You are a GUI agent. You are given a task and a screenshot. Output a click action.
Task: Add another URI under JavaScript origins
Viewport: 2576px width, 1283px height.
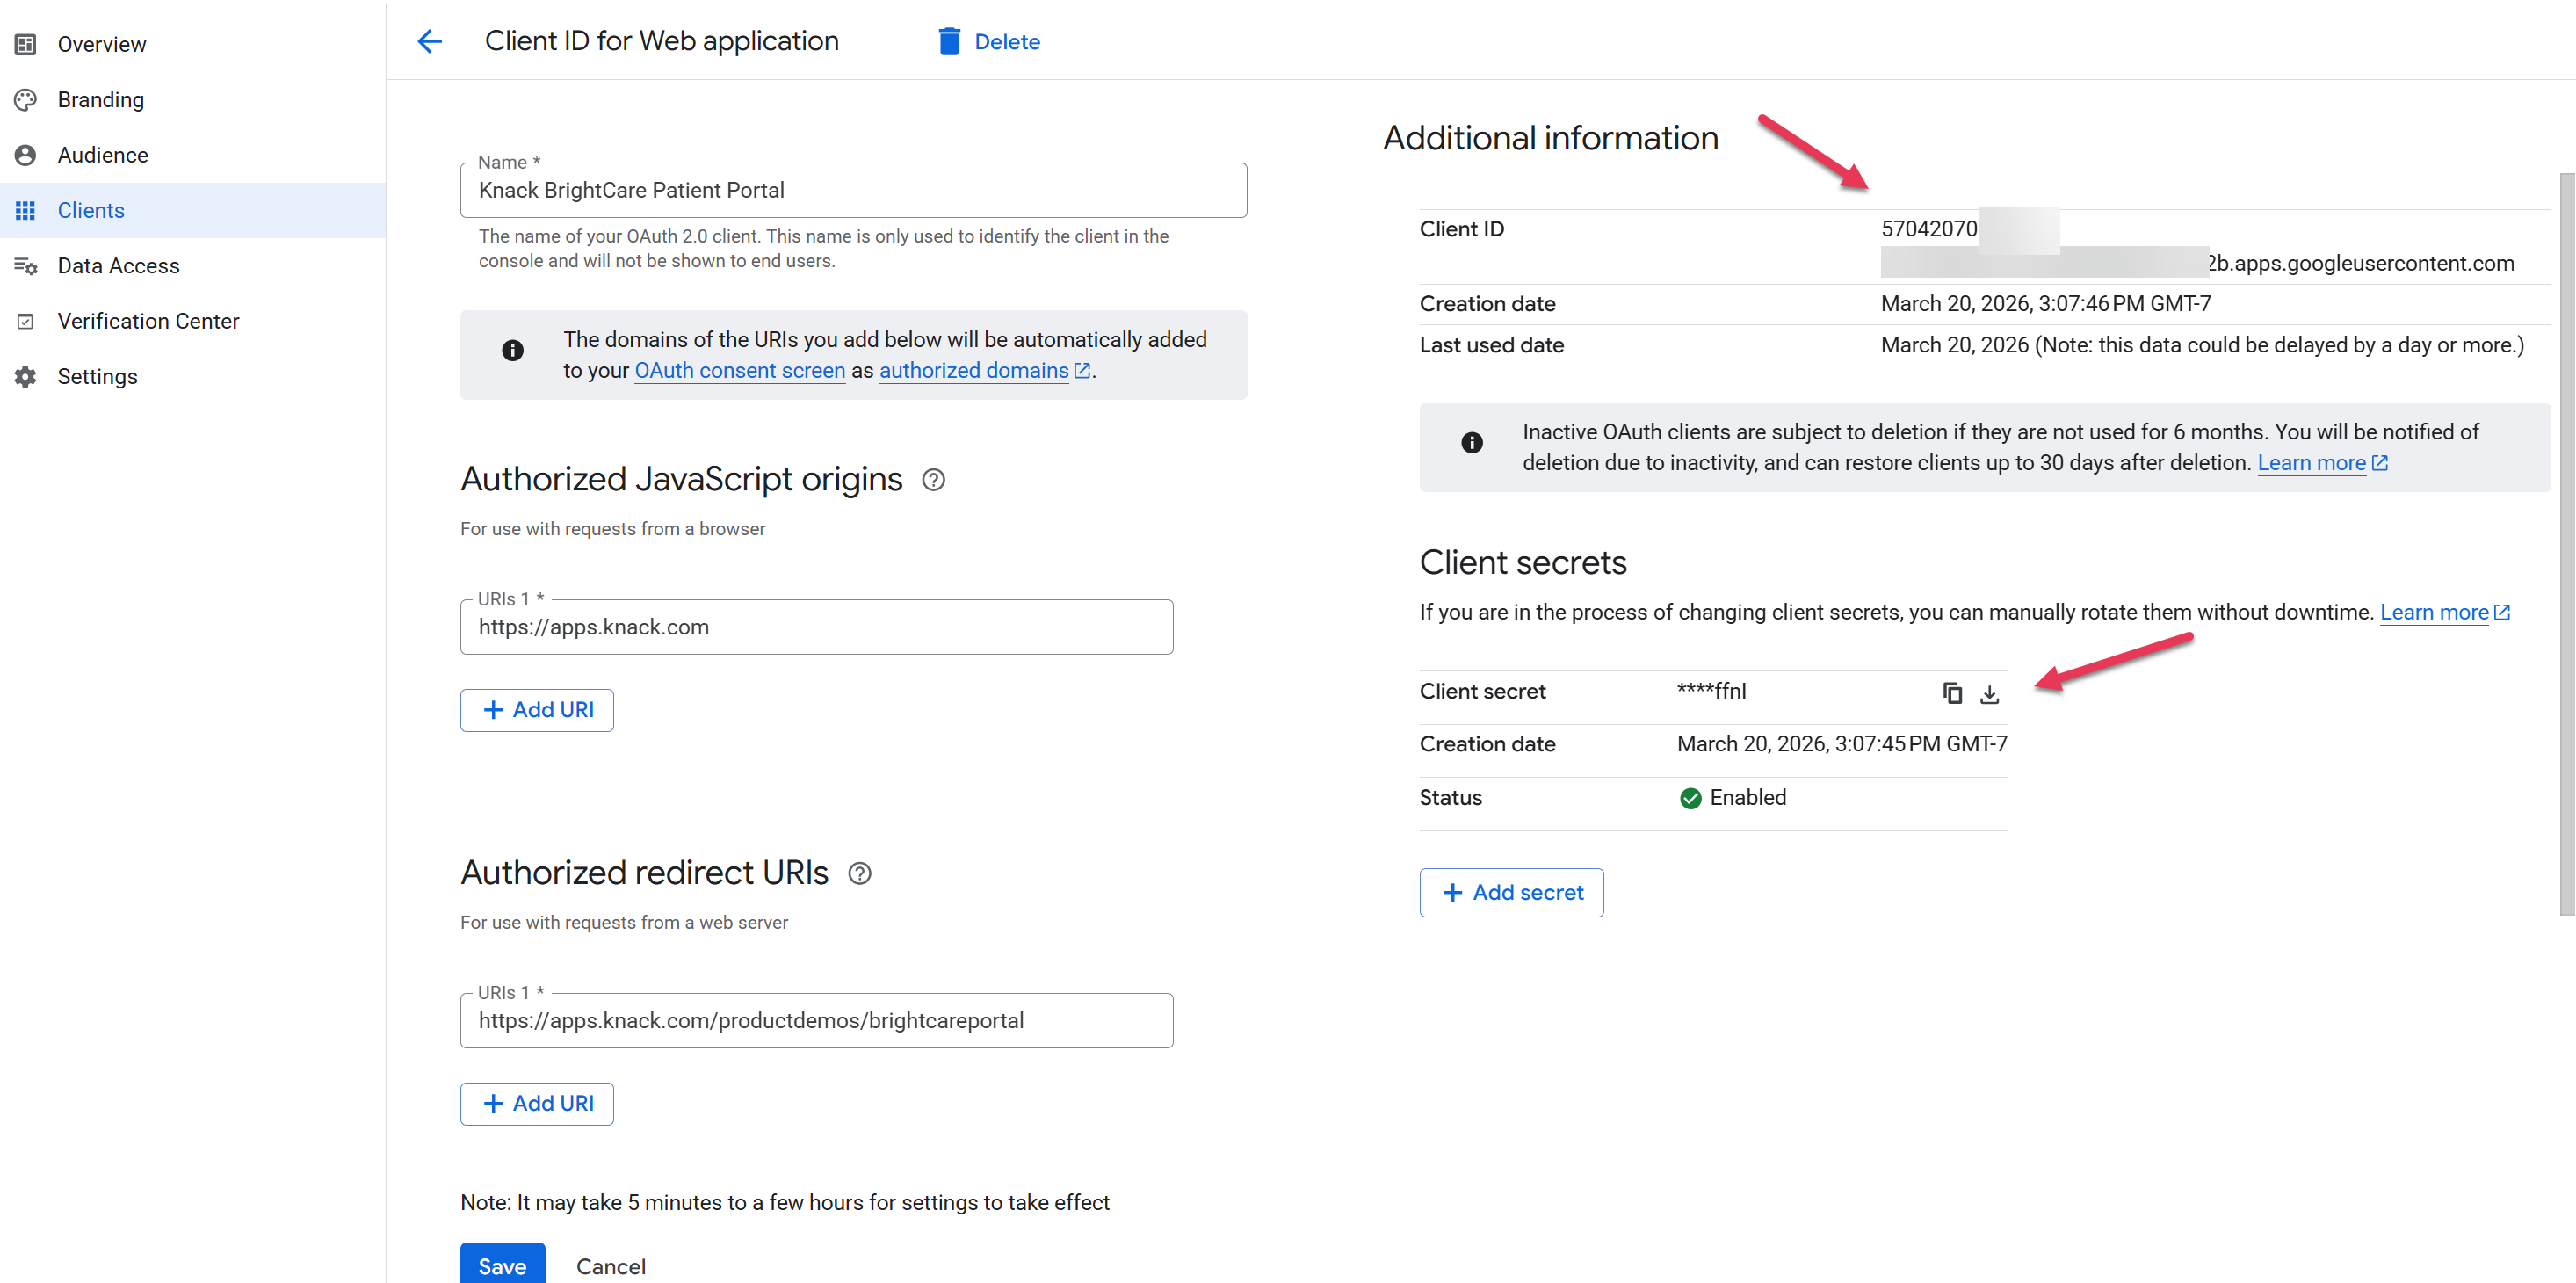click(537, 710)
